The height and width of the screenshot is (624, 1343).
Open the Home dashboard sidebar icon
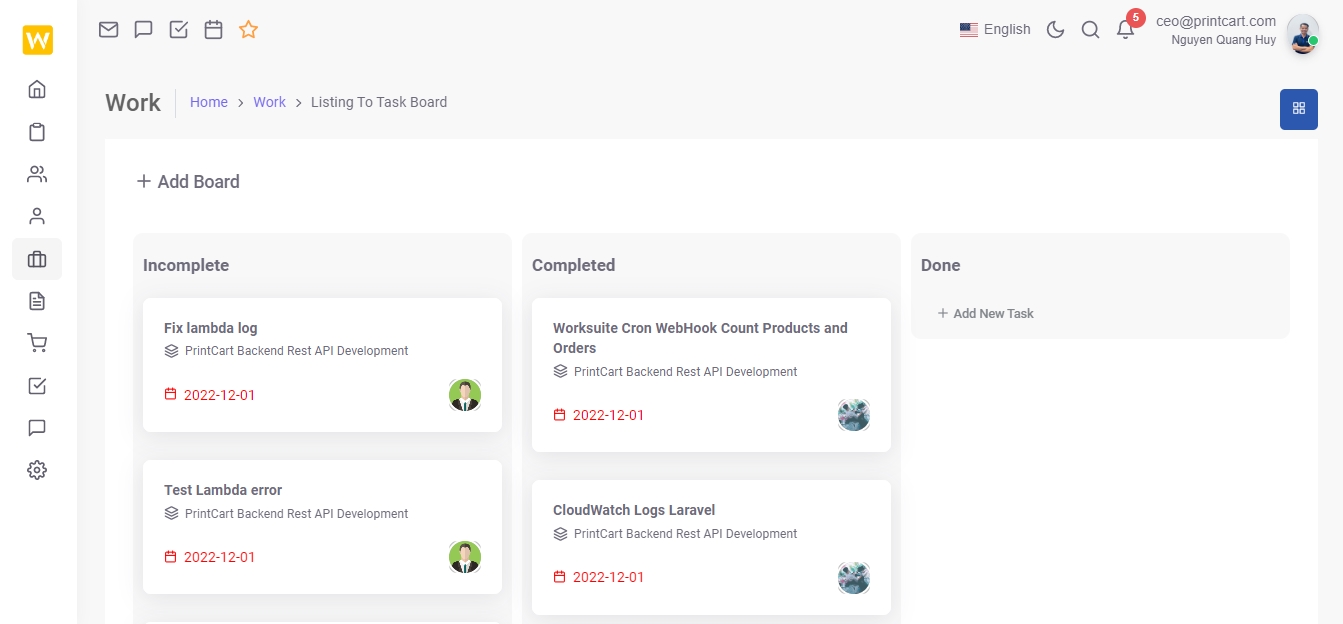pos(37,89)
